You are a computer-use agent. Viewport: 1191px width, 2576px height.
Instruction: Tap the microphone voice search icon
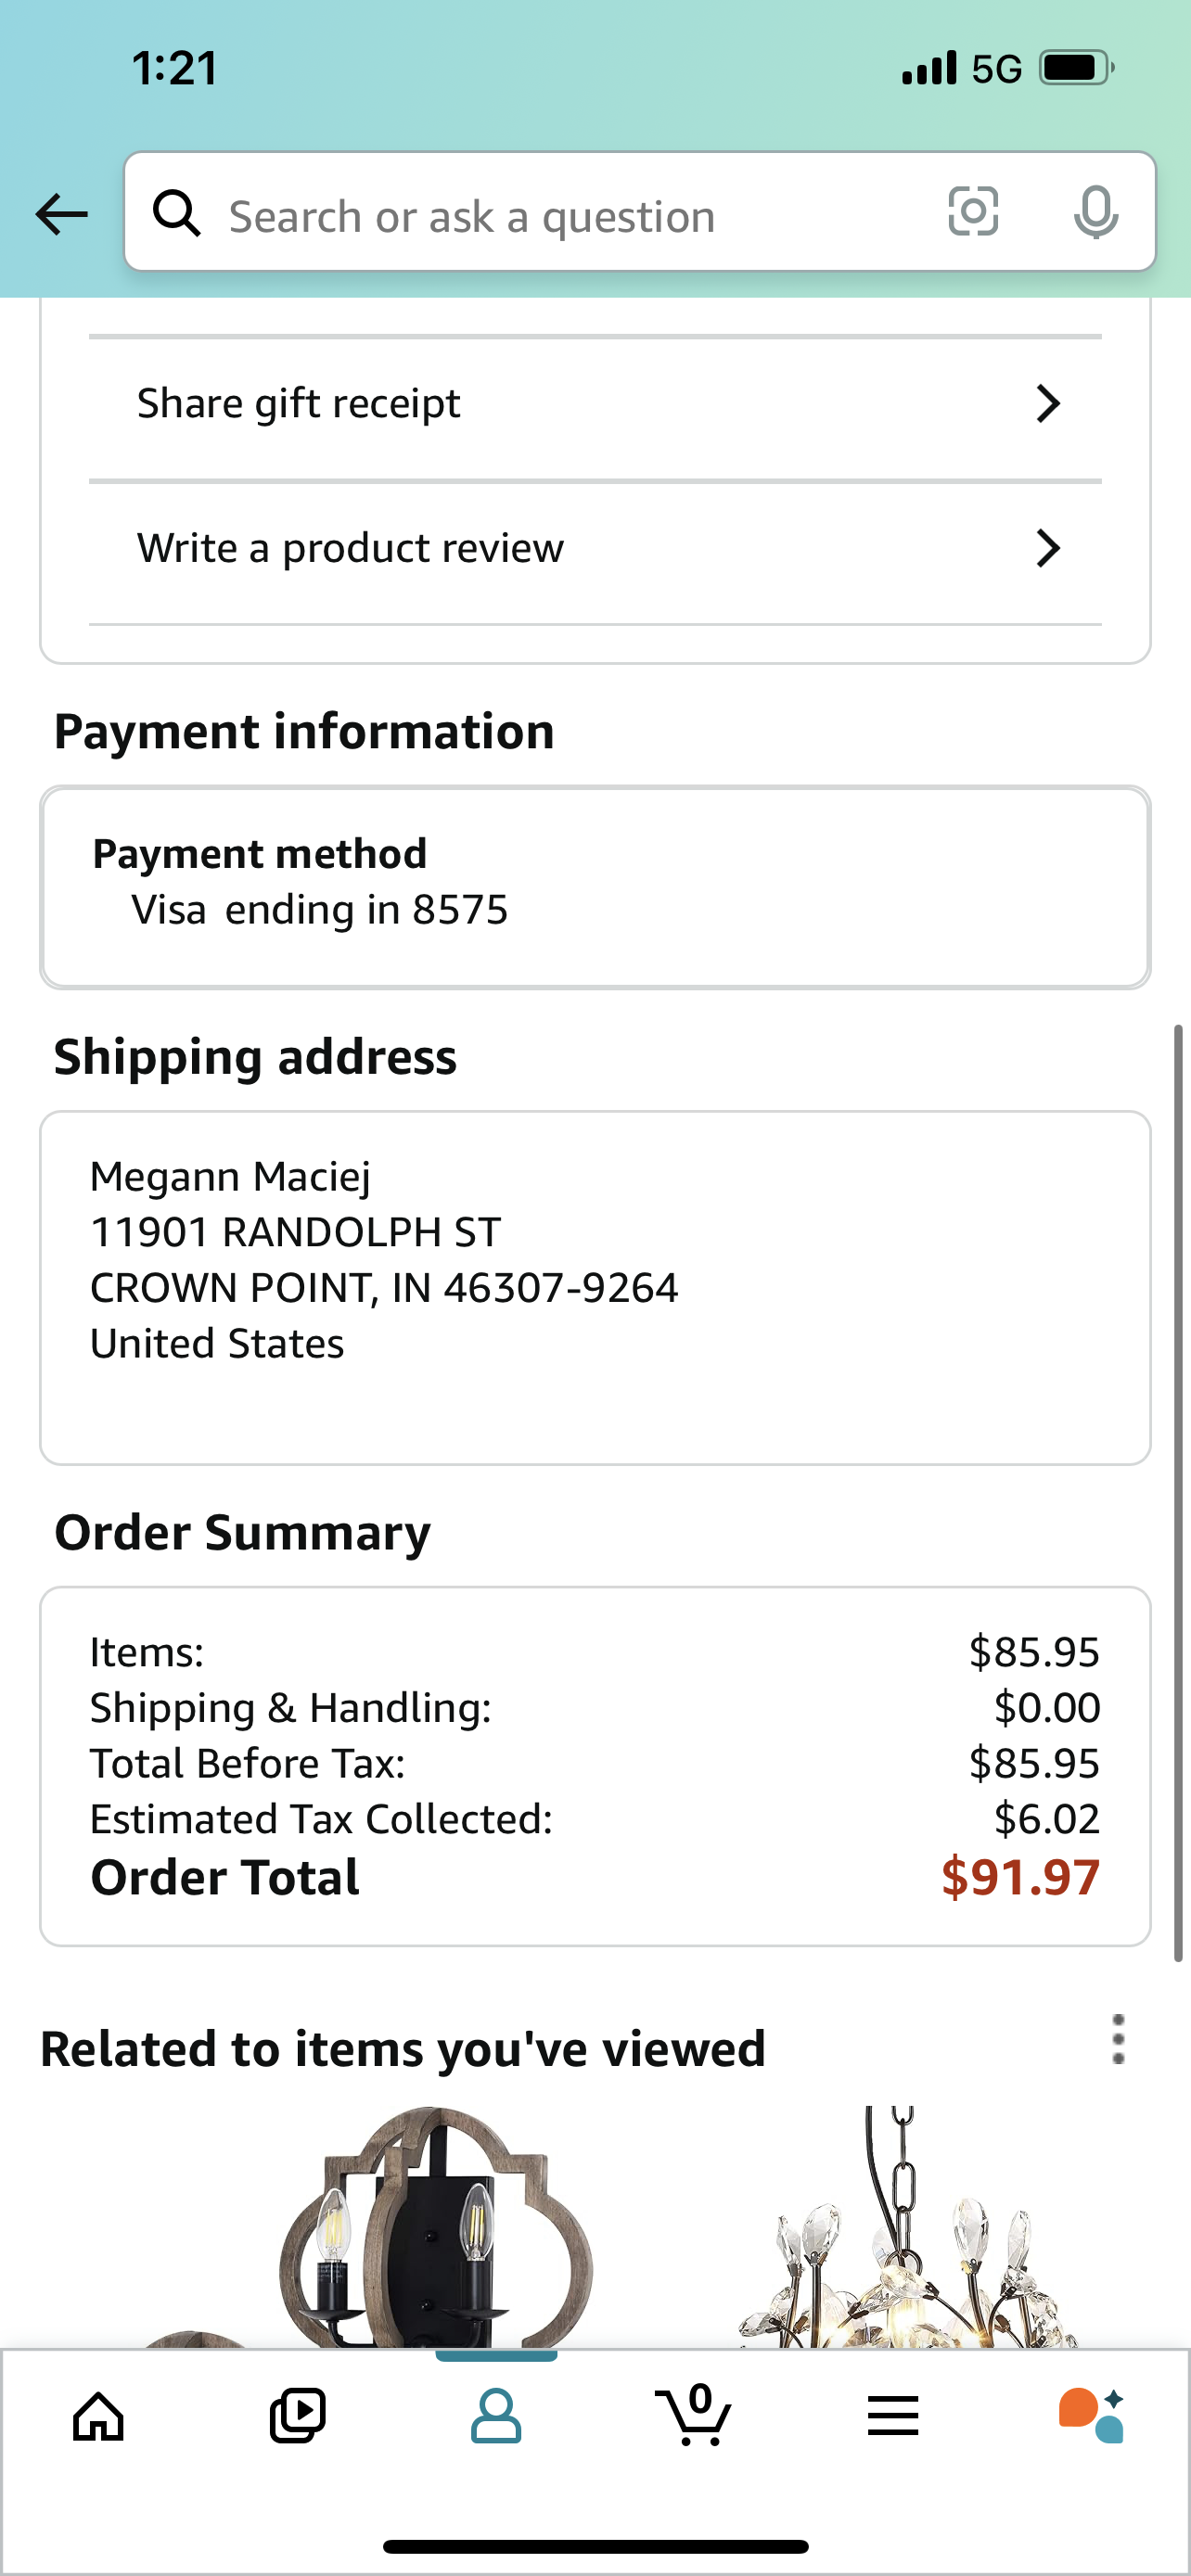click(x=1096, y=212)
